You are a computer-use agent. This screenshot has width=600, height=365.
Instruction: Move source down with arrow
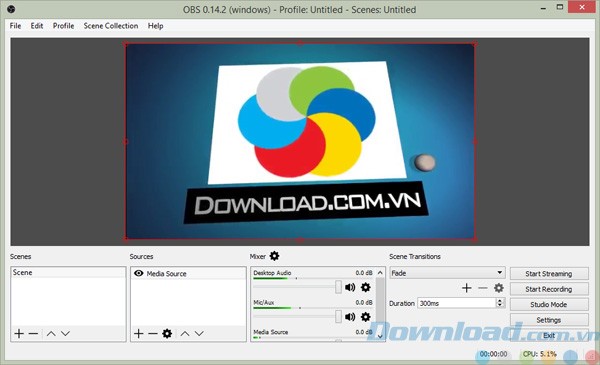(199, 334)
